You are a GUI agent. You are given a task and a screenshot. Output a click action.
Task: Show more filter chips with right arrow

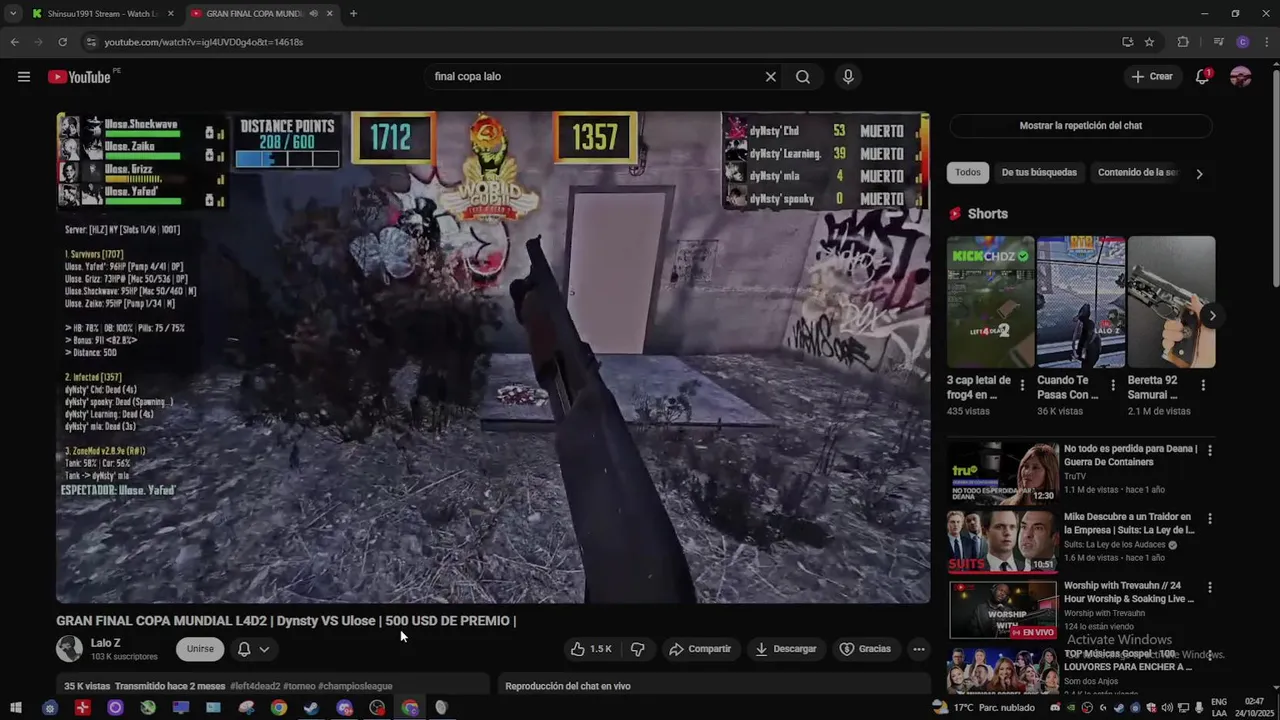(1199, 174)
